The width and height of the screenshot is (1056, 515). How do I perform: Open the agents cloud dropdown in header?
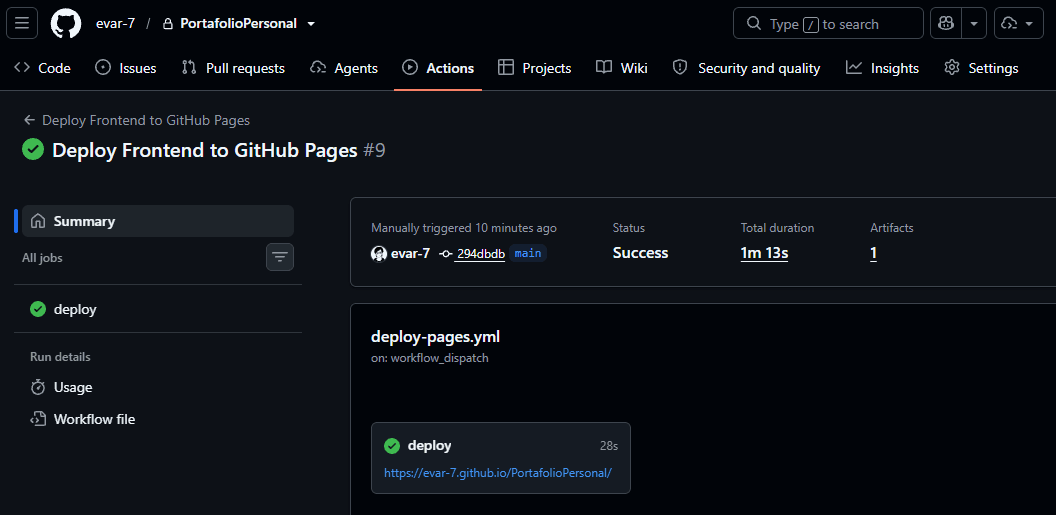tap(1018, 24)
